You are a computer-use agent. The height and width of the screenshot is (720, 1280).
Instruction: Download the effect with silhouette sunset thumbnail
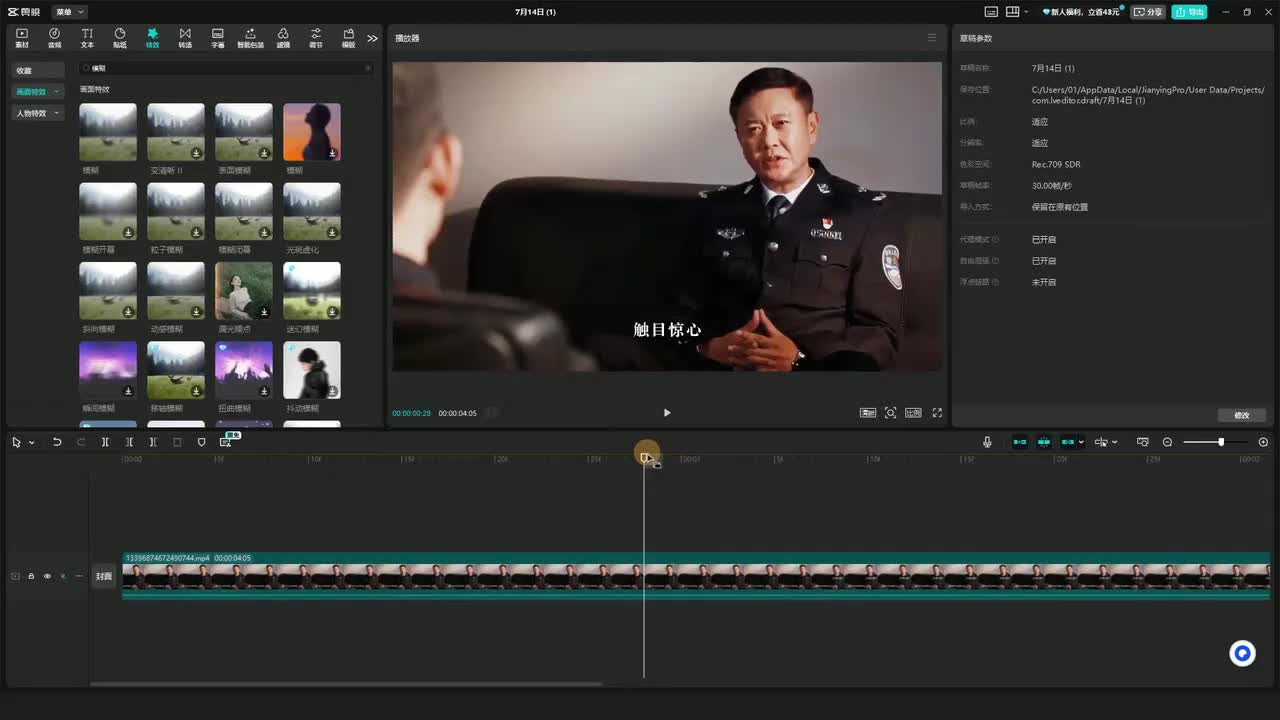pyautogui.click(x=332, y=153)
